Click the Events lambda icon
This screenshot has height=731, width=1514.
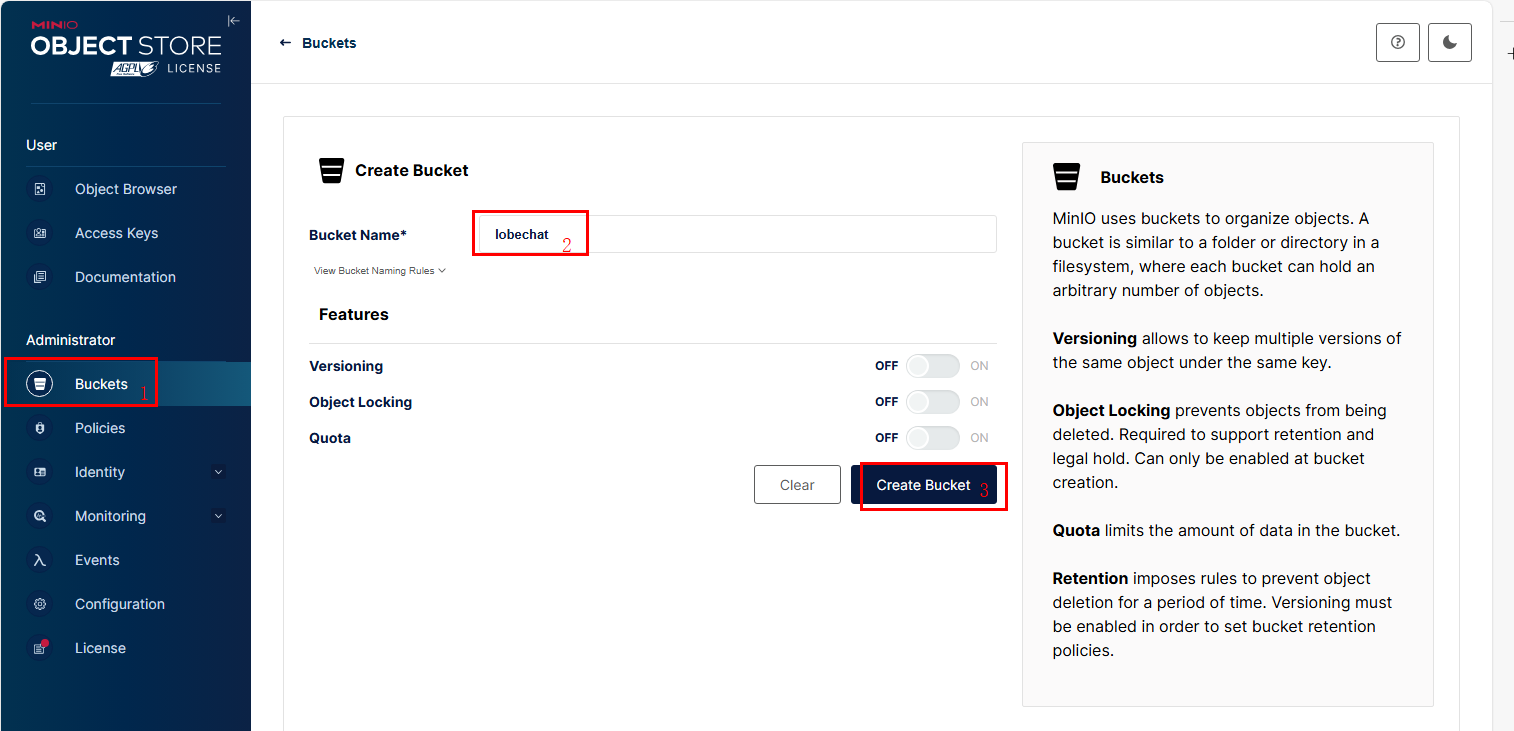(40, 560)
